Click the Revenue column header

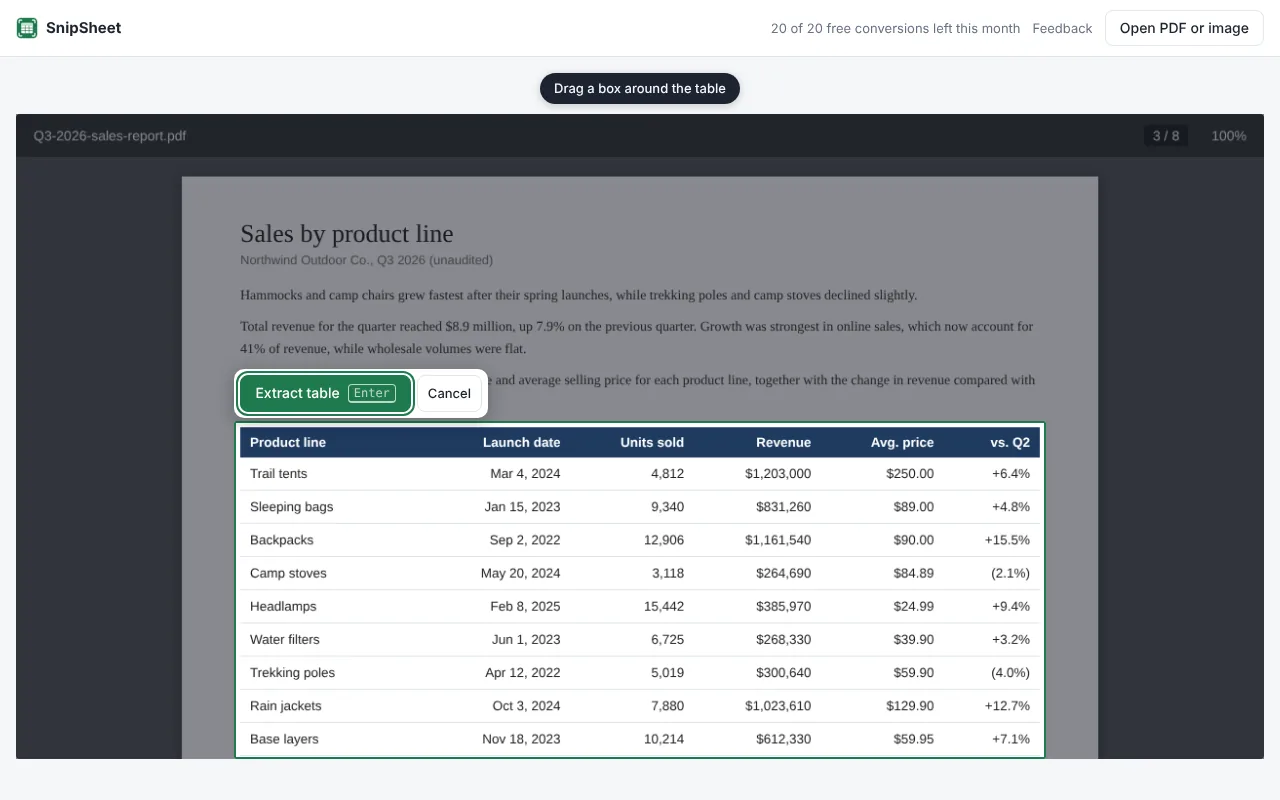click(783, 442)
